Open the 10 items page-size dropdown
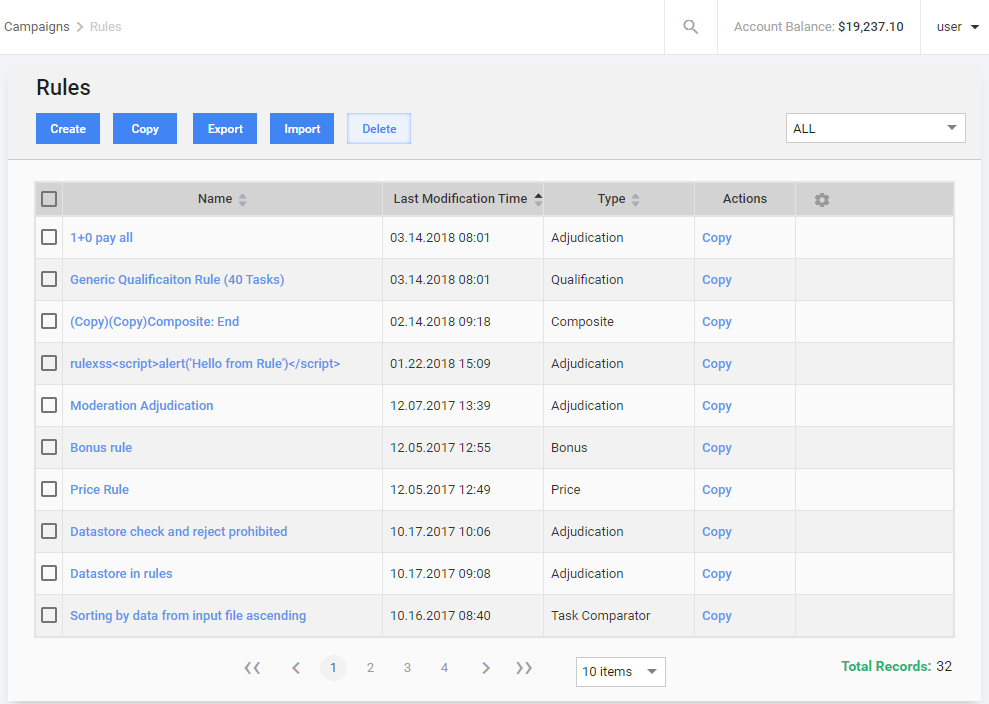Image resolution: width=989 pixels, height=704 pixels. 621,672
